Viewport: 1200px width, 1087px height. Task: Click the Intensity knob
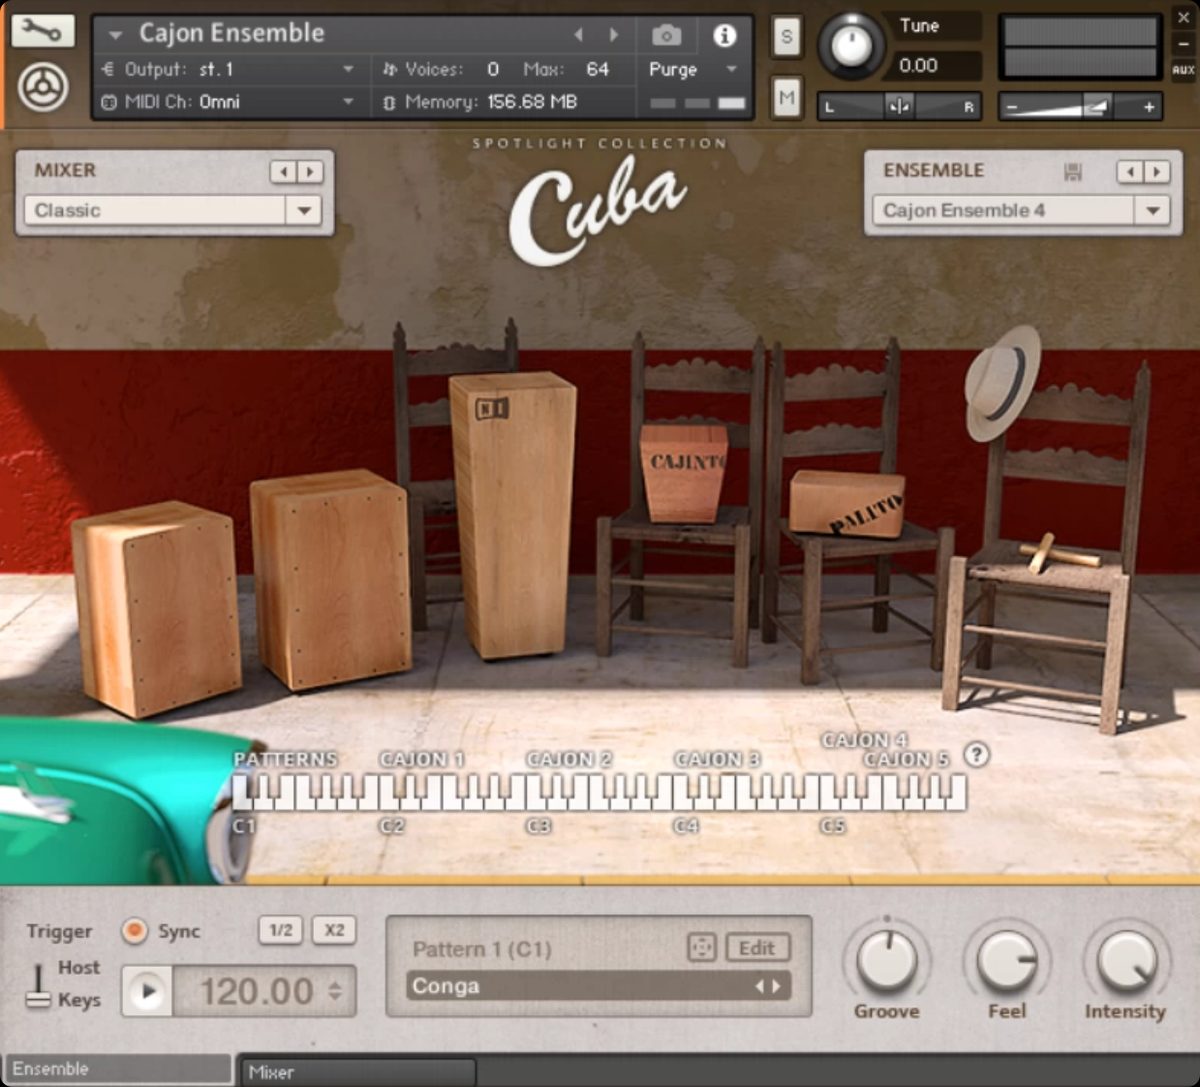click(1126, 959)
